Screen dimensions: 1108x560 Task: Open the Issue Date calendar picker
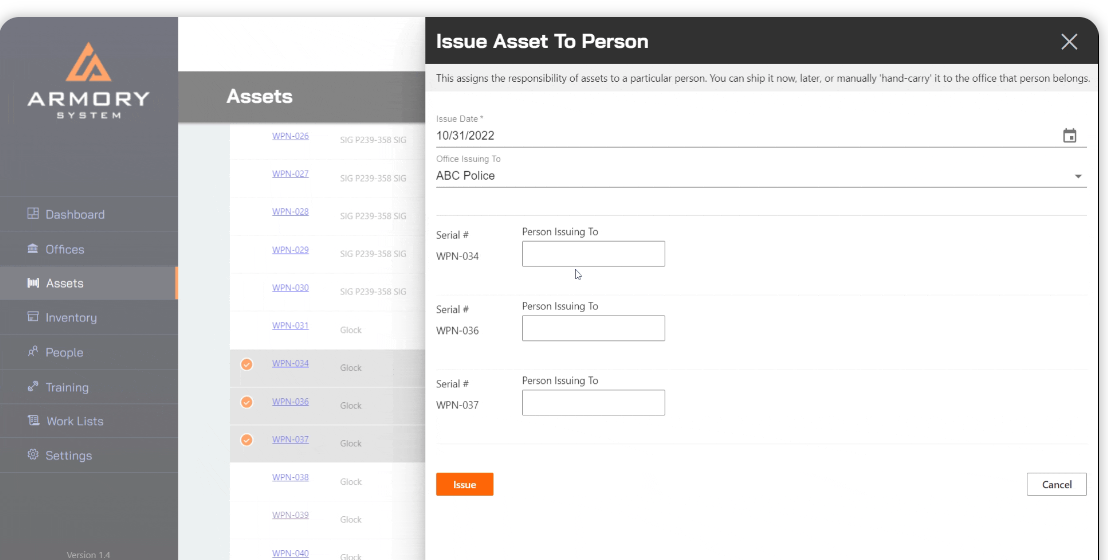1069,136
